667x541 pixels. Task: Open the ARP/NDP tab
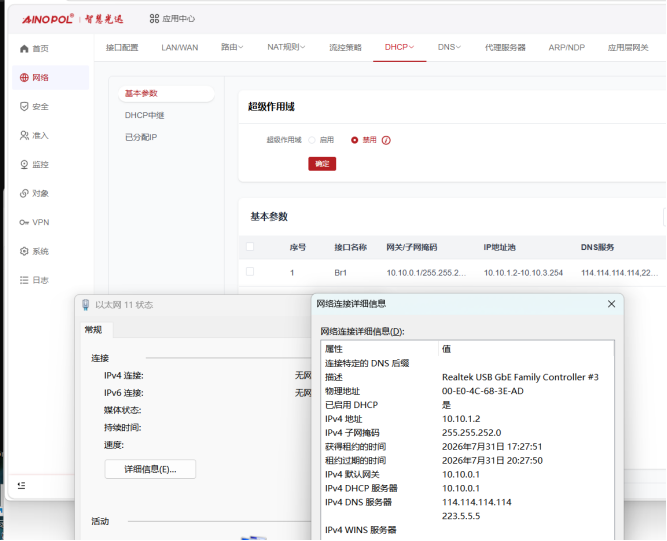(567, 47)
